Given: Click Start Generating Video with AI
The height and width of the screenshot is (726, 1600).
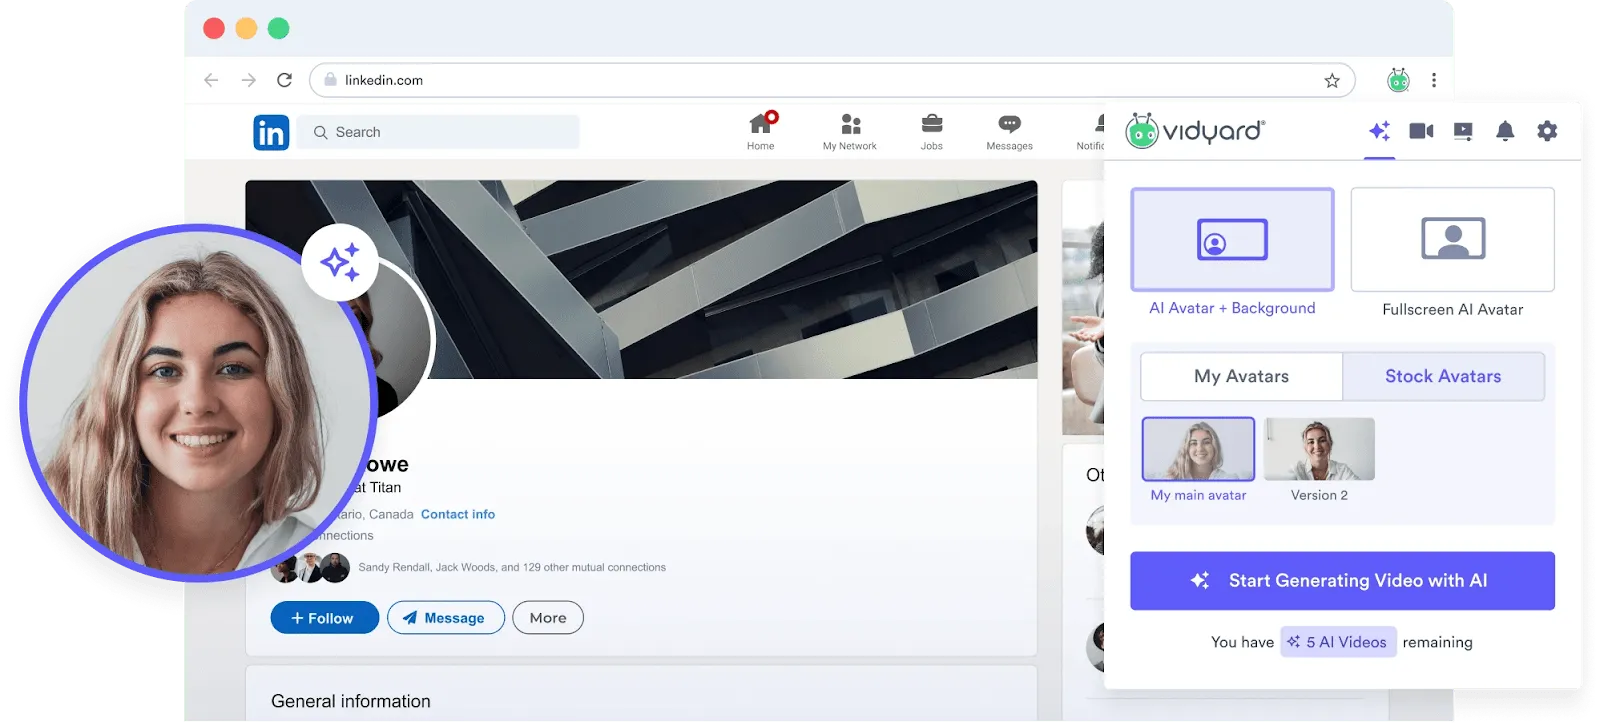Looking at the screenshot, I should [1343, 581].
